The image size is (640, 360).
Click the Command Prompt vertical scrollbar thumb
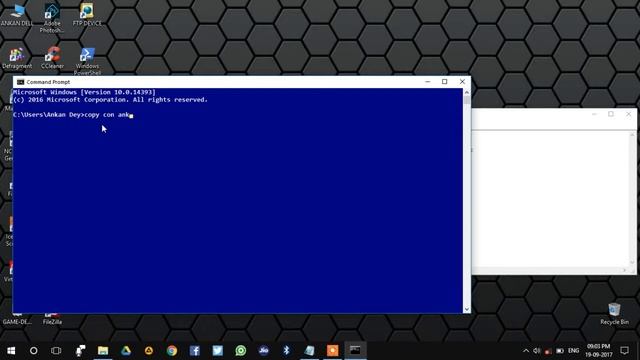467,100
